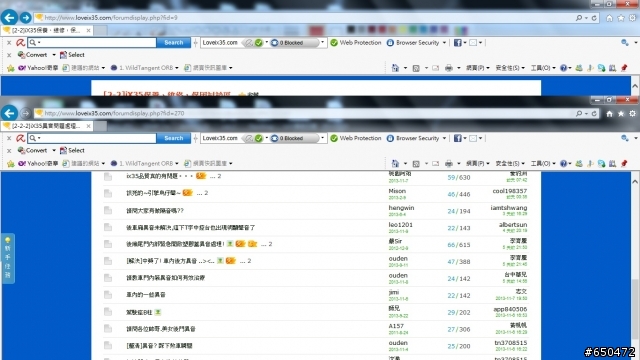Toggle Browser Security in the front window toolbar
The image size is (640, 360).
coord(412,138)
